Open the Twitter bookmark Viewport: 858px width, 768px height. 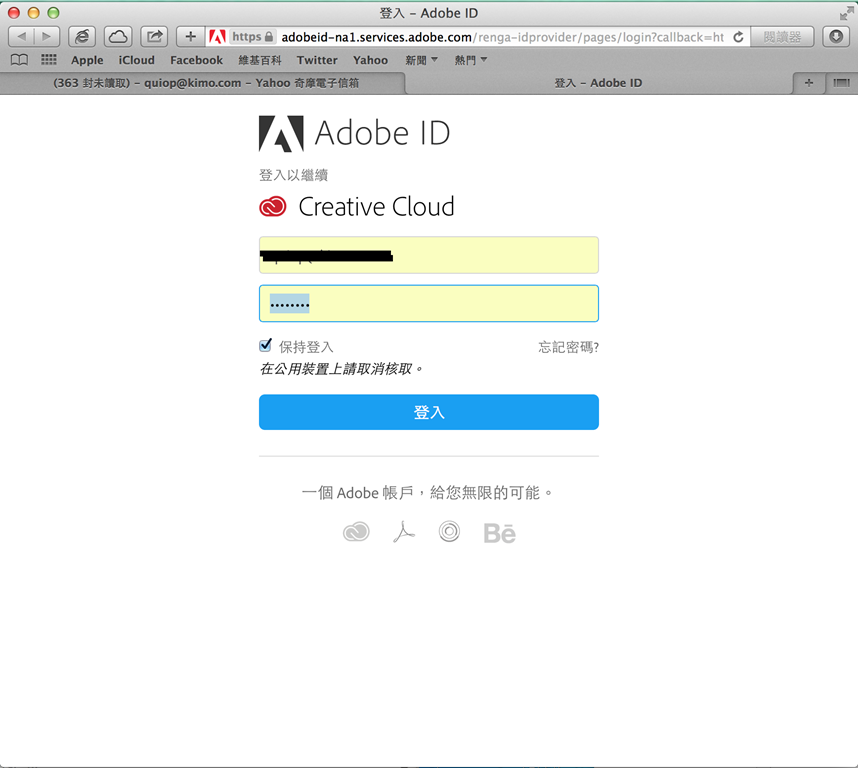[x=317, y=60]
